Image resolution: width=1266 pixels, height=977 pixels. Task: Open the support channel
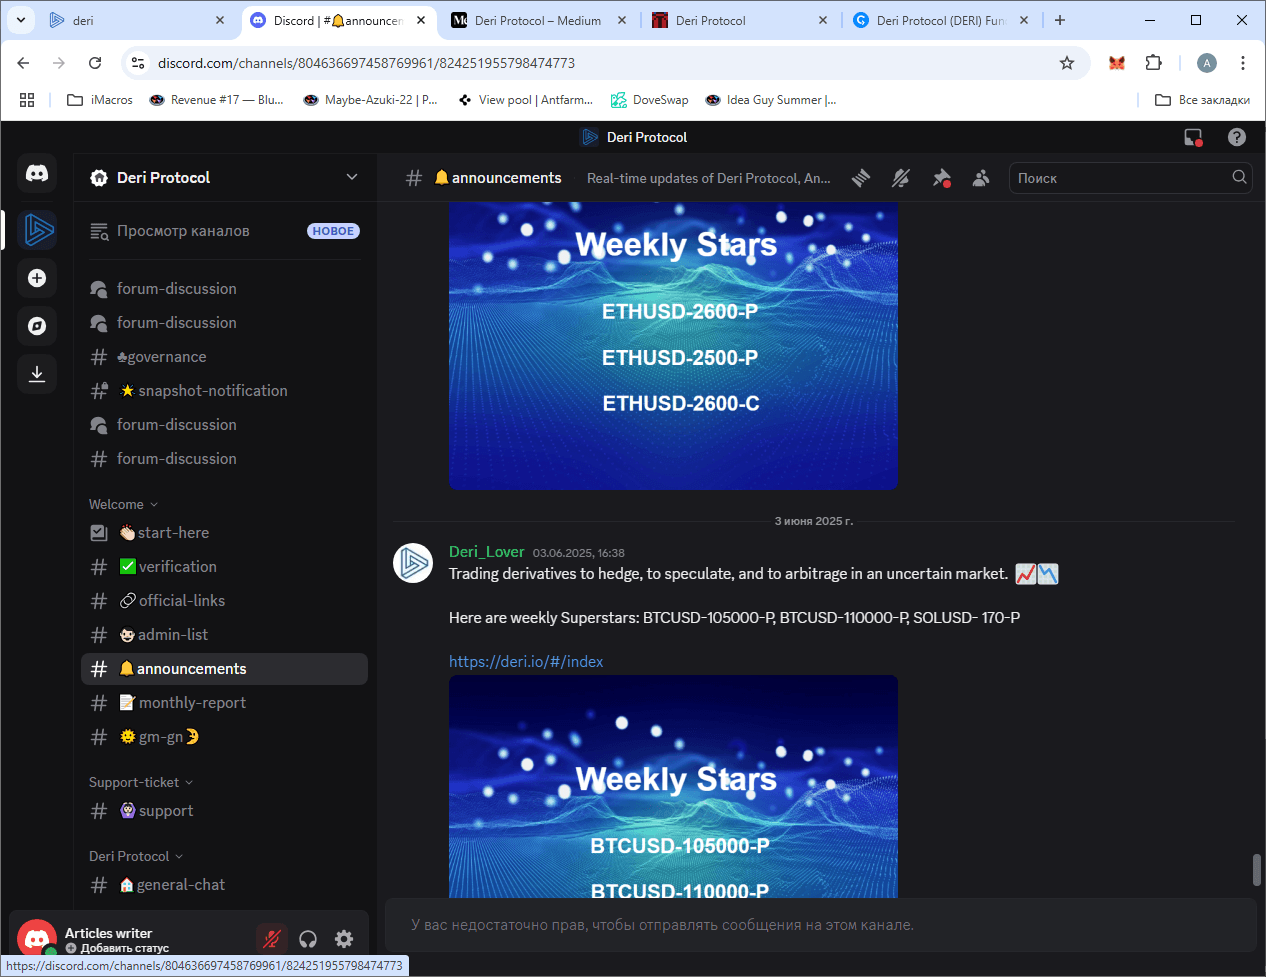coord(224,811)
